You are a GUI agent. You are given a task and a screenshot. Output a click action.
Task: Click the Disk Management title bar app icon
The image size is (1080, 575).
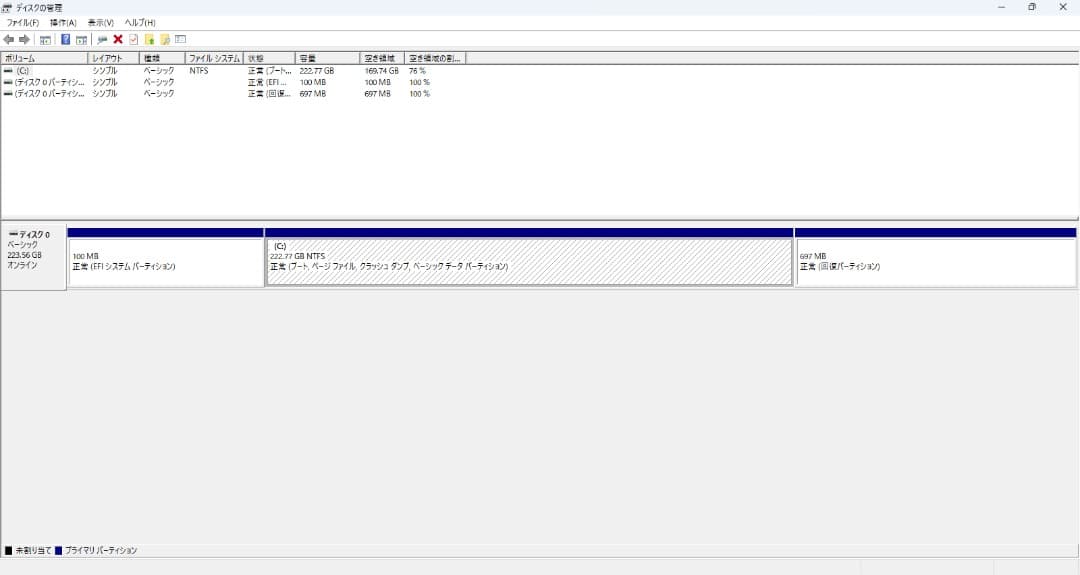click(7, 8)
